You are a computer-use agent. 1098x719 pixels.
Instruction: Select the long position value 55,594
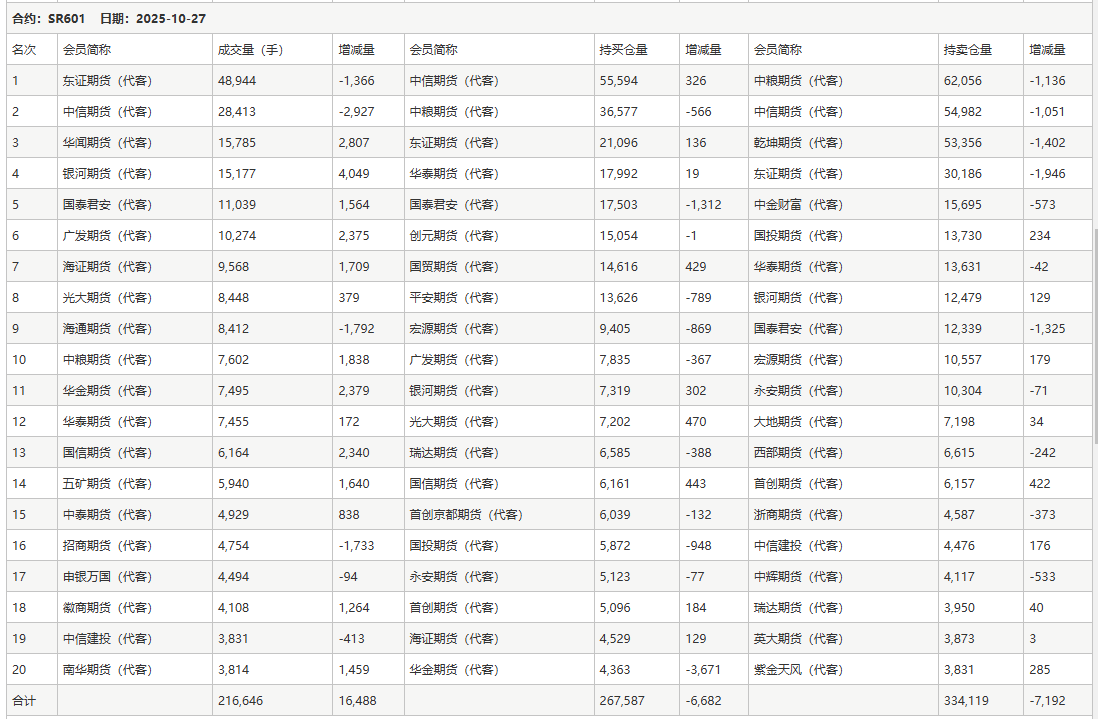(x=618, y=81)
